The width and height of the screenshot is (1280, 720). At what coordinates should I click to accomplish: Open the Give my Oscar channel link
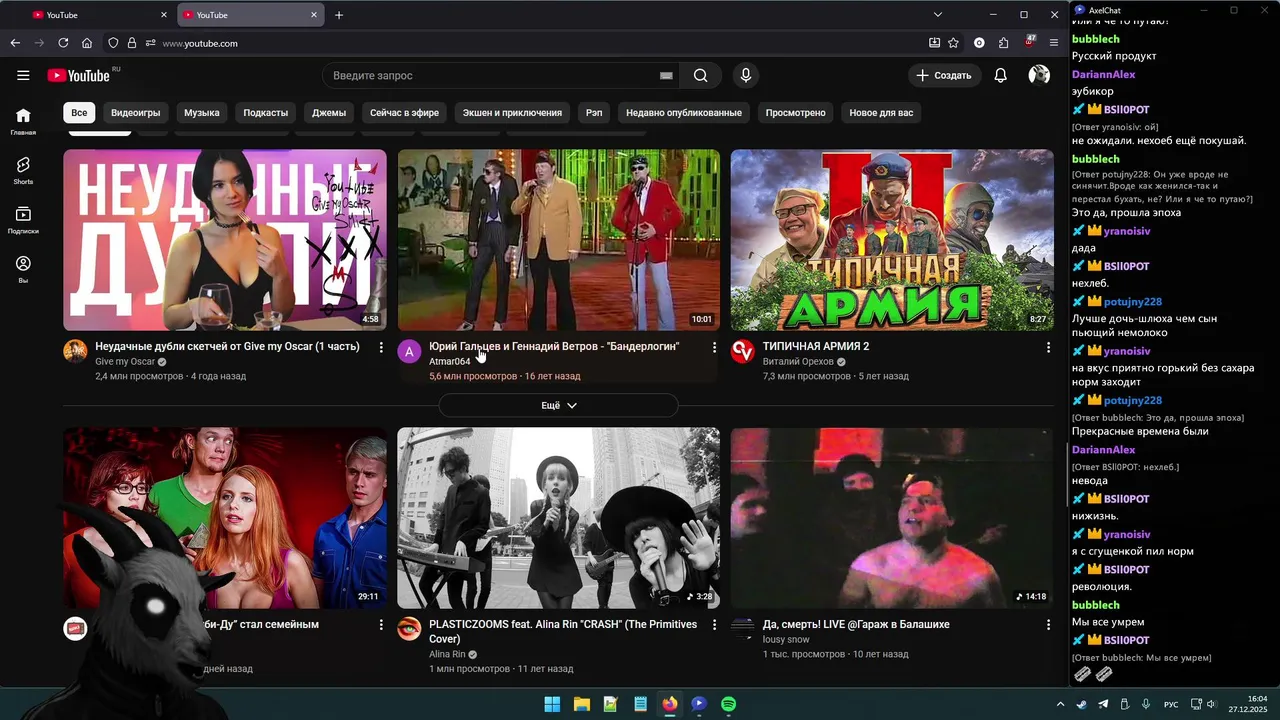tap(125, 362)
